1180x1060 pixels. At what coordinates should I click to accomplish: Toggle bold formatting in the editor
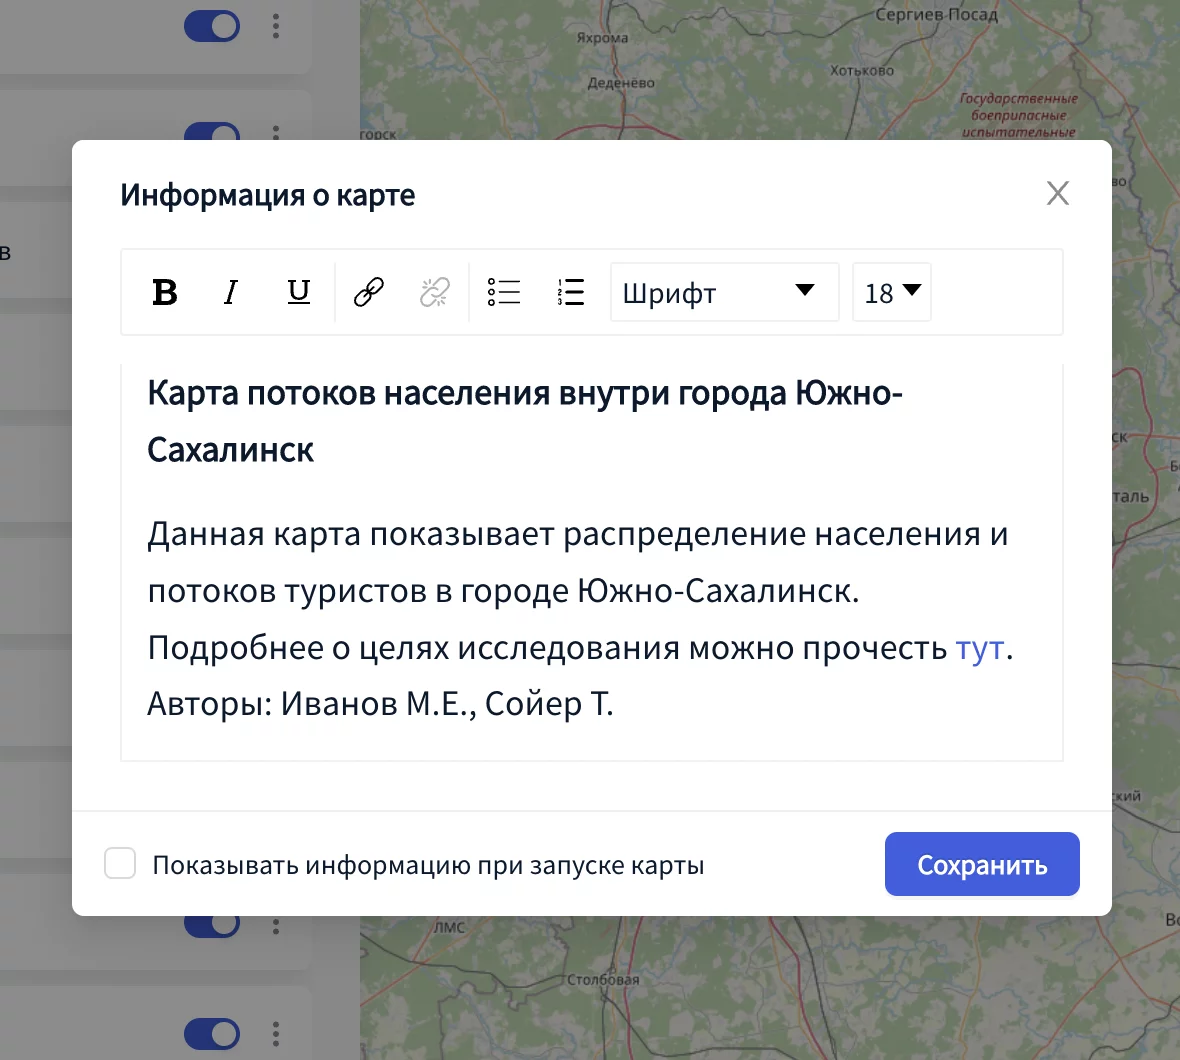point(165,292)
